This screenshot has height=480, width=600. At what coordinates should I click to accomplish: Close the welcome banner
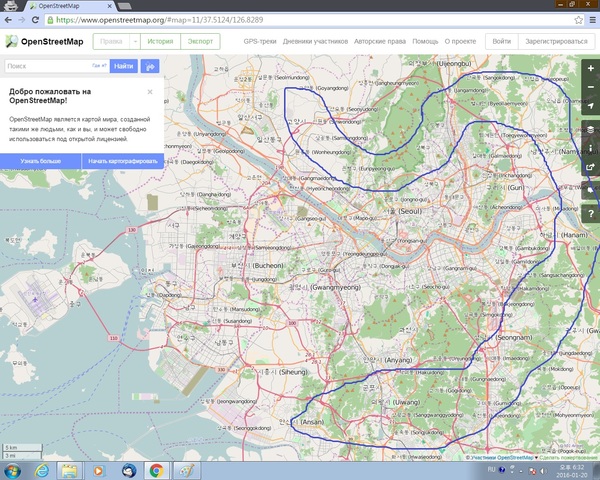(150, 91)
